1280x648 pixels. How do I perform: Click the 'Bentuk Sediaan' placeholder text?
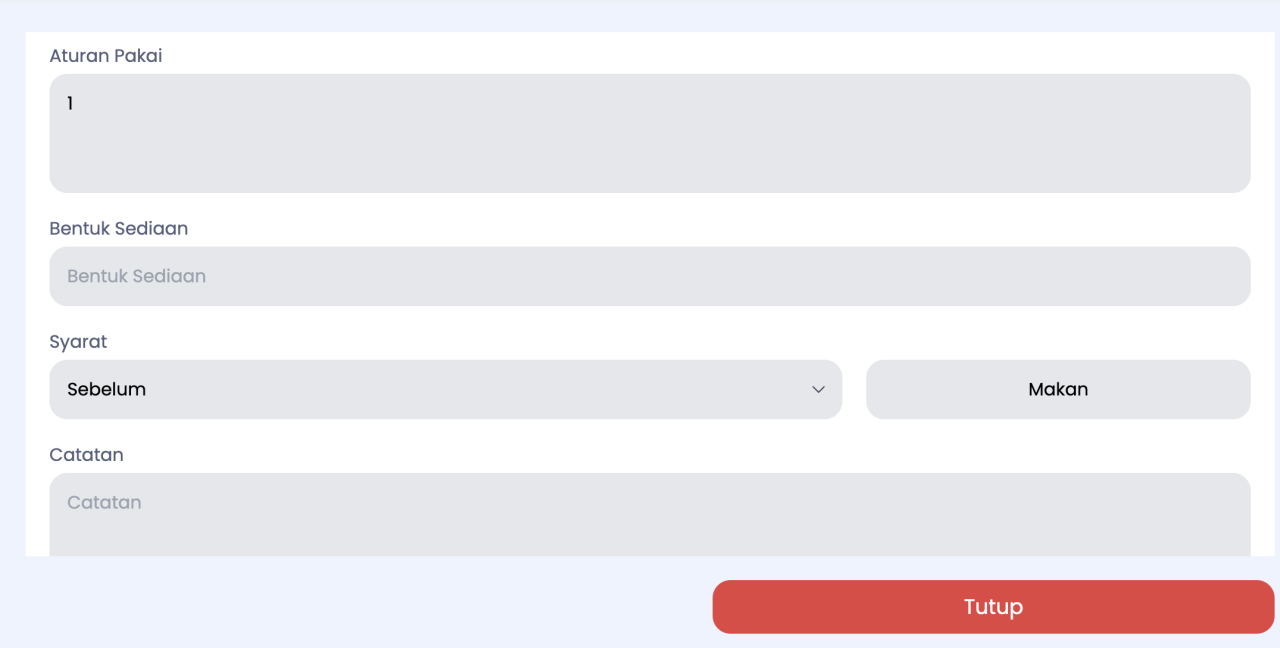click(x=136, y=276)
